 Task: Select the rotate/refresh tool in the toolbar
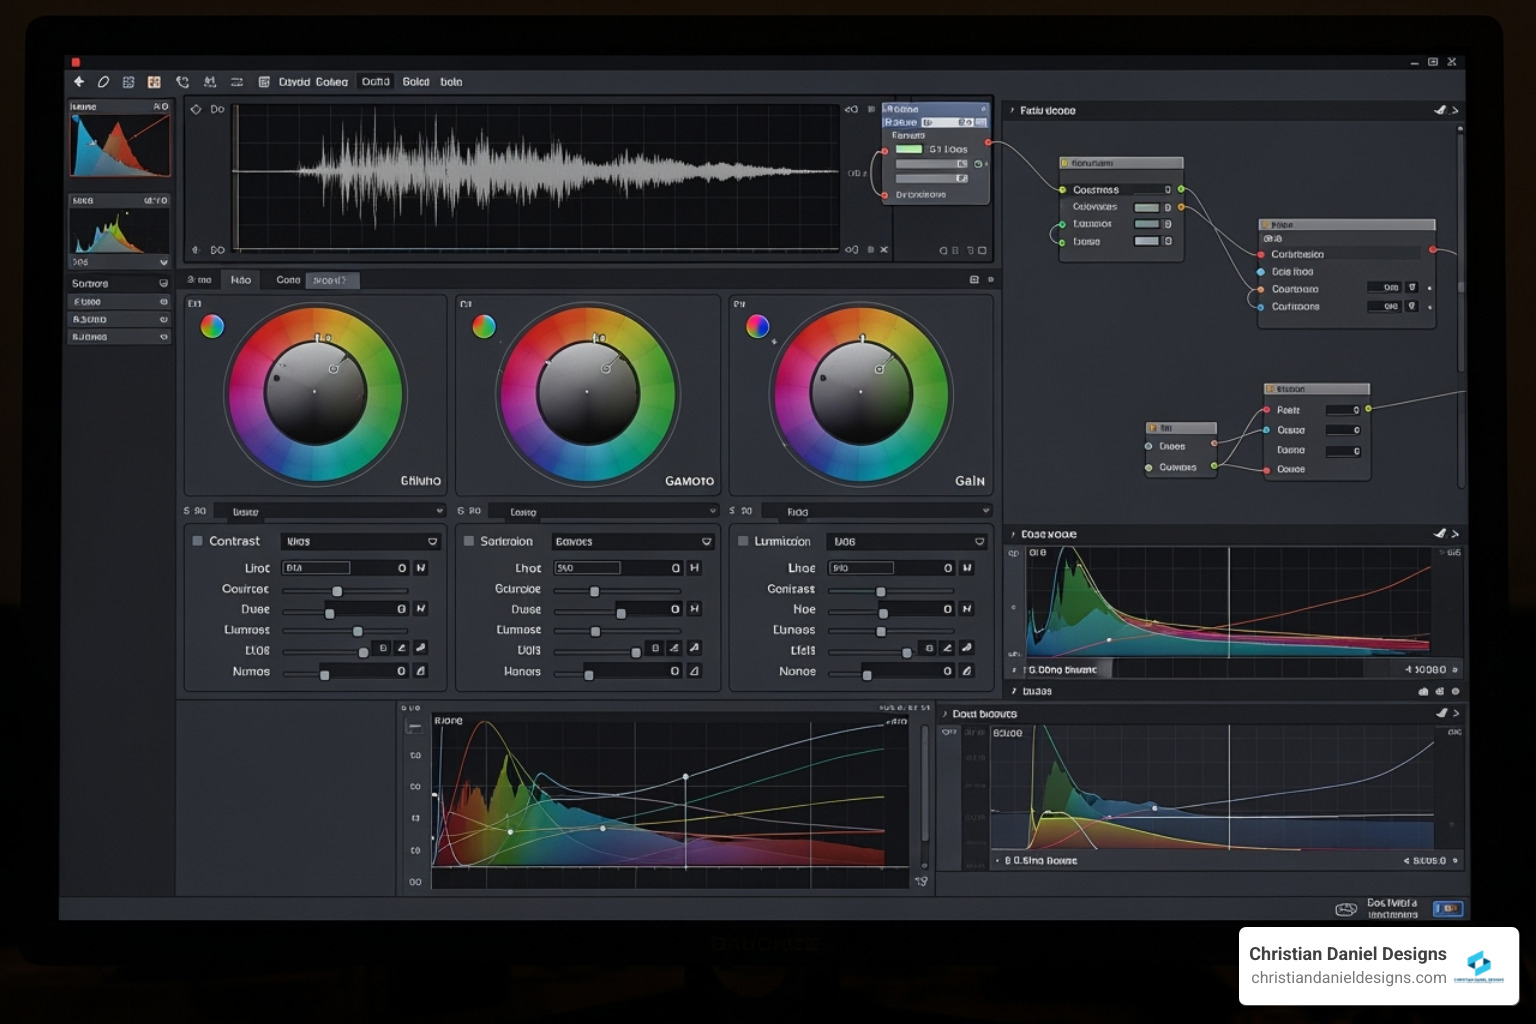pos(182,81)
